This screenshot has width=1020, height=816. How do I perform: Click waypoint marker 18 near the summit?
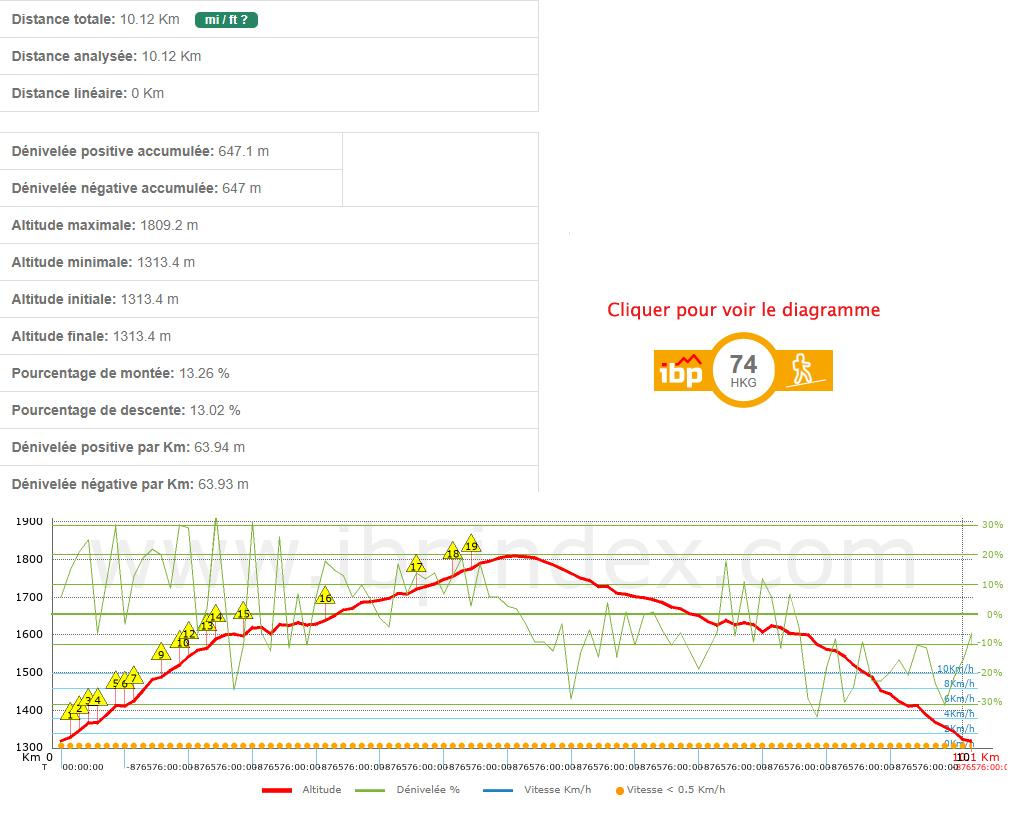point(452,552)
